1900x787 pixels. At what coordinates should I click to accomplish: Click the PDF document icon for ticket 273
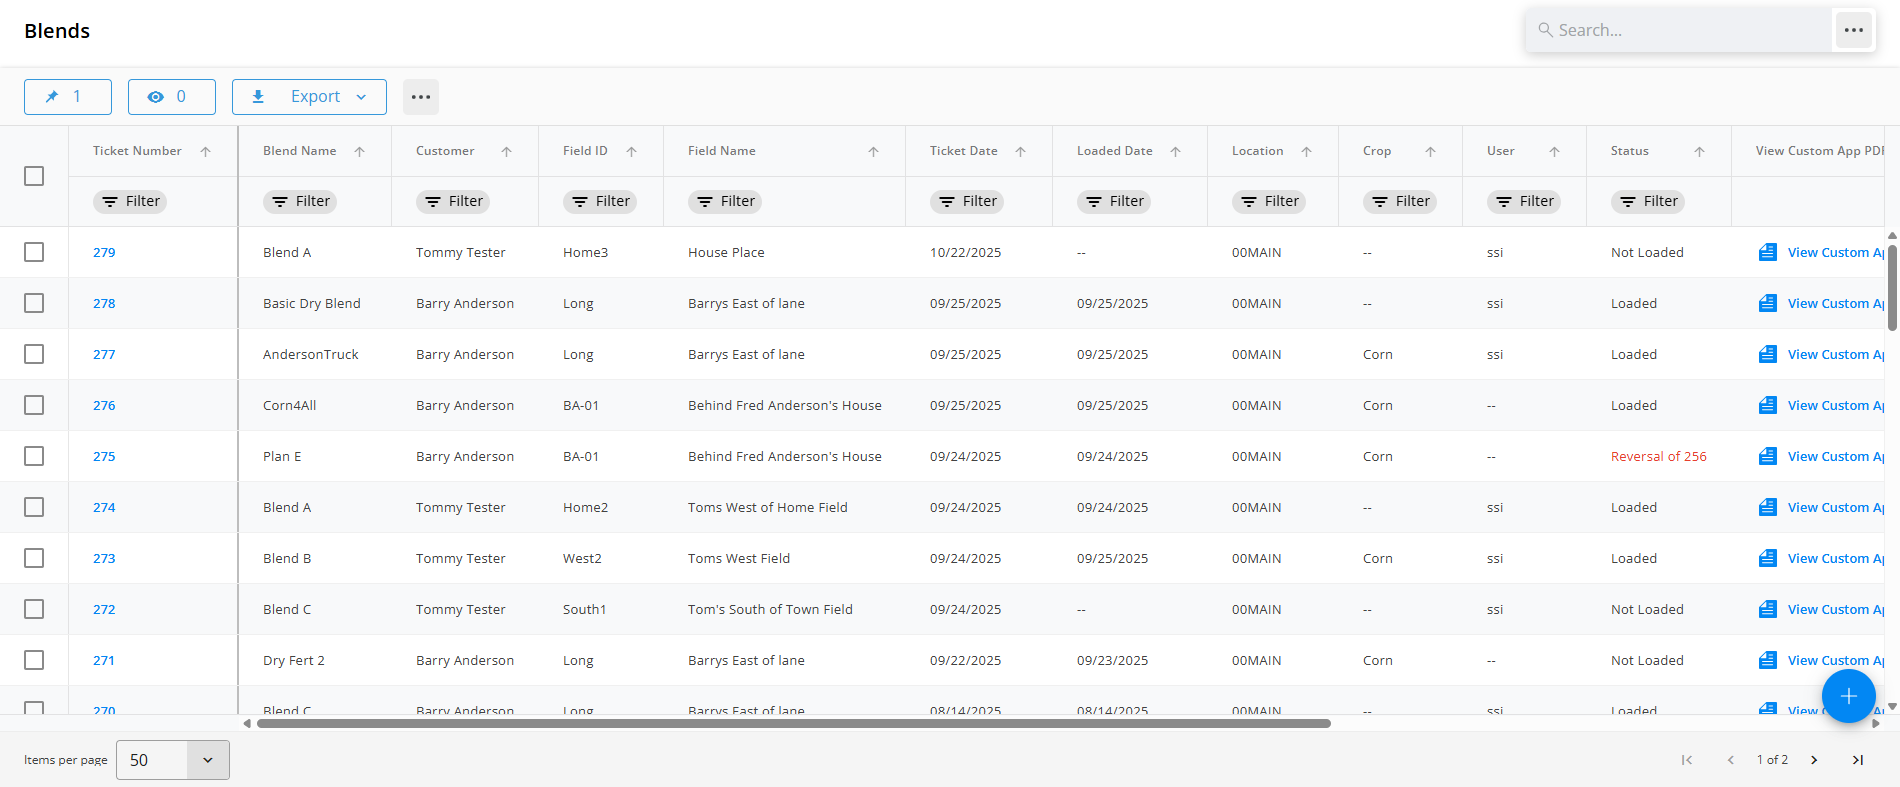[1768, 558]
